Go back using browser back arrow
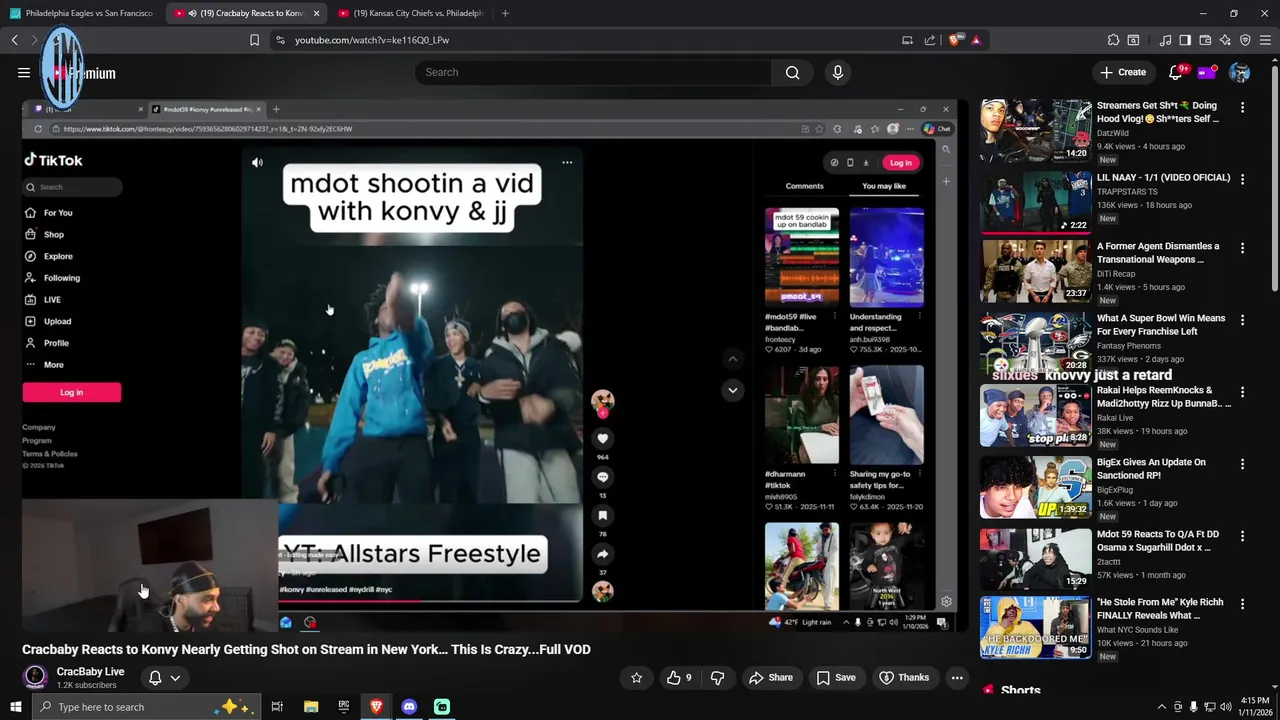1280x720 pixels. pyautogui.click(x=14, y=40)
